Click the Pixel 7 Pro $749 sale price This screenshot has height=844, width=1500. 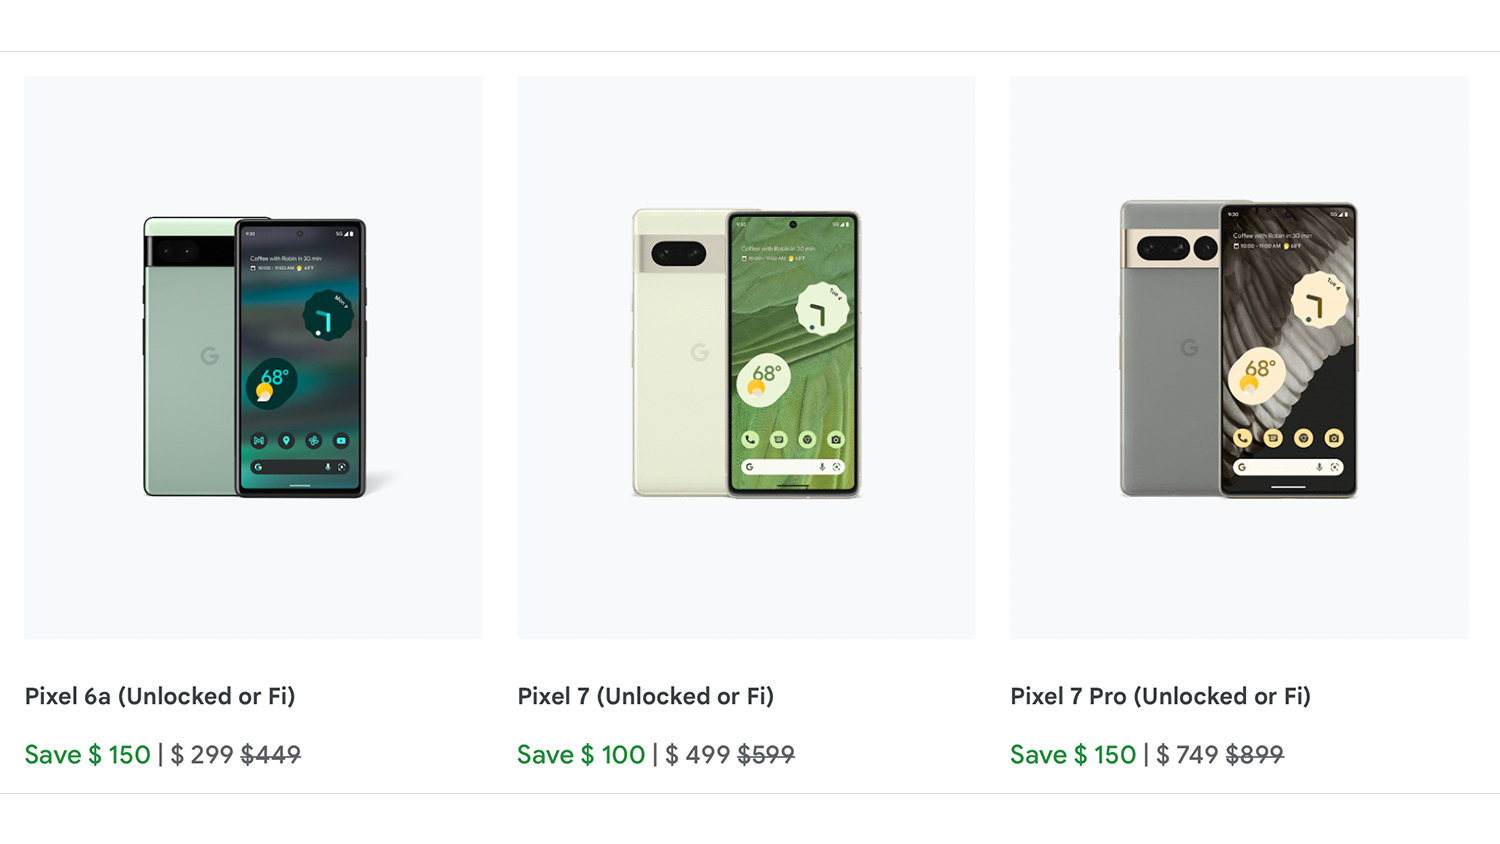(x=1187, y=755)
